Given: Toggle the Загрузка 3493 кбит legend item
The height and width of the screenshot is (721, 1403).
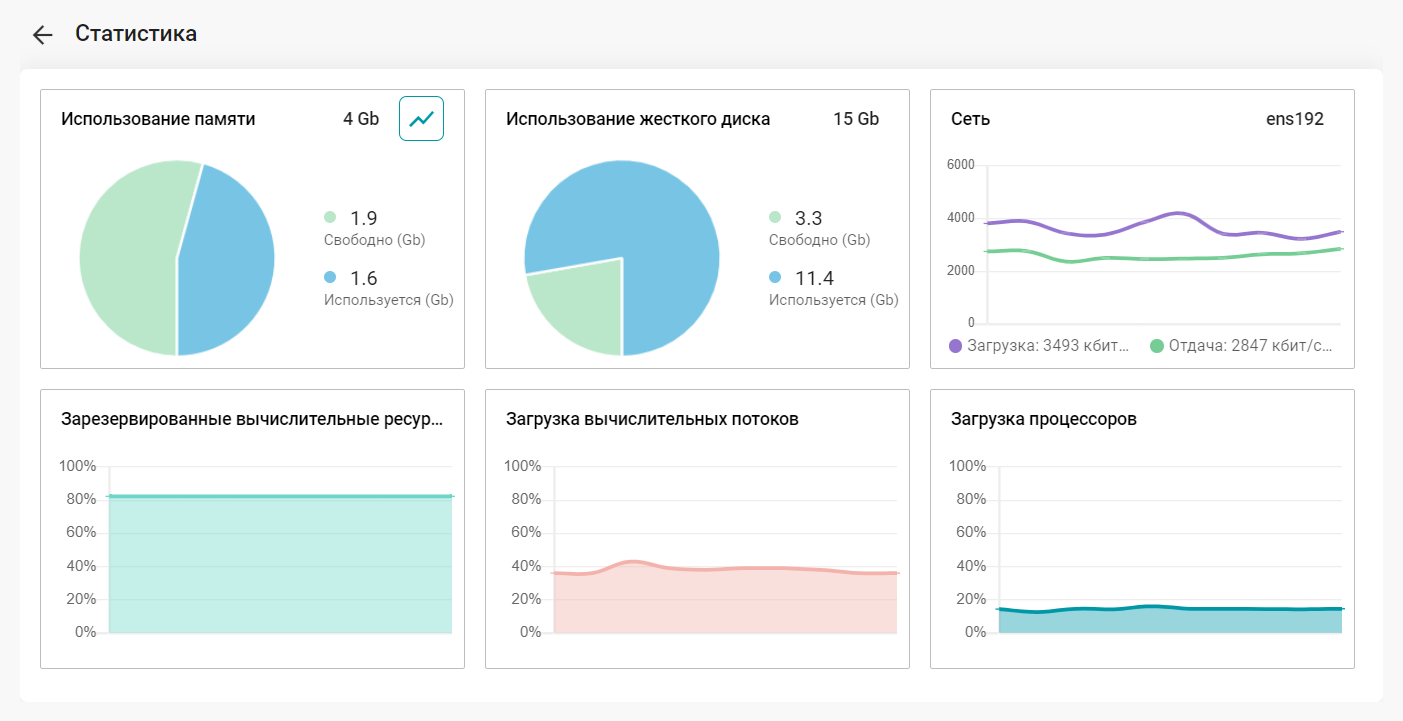Looking at the screenshot, I should click(x=1039, y=346).
